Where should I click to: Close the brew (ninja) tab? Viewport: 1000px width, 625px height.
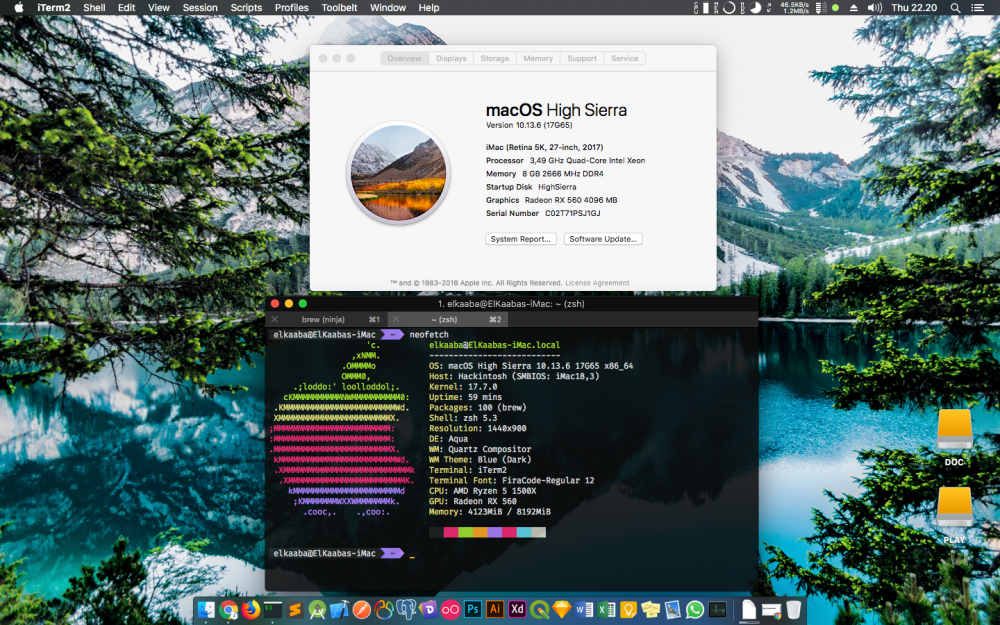click(x=275, y=319)
